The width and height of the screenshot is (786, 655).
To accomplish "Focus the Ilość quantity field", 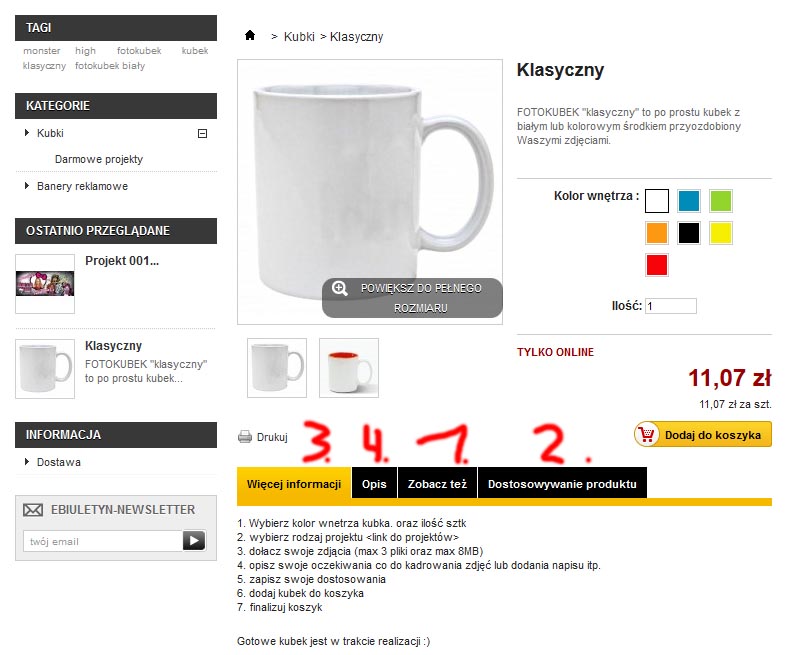I will click(x=671, y=306).
